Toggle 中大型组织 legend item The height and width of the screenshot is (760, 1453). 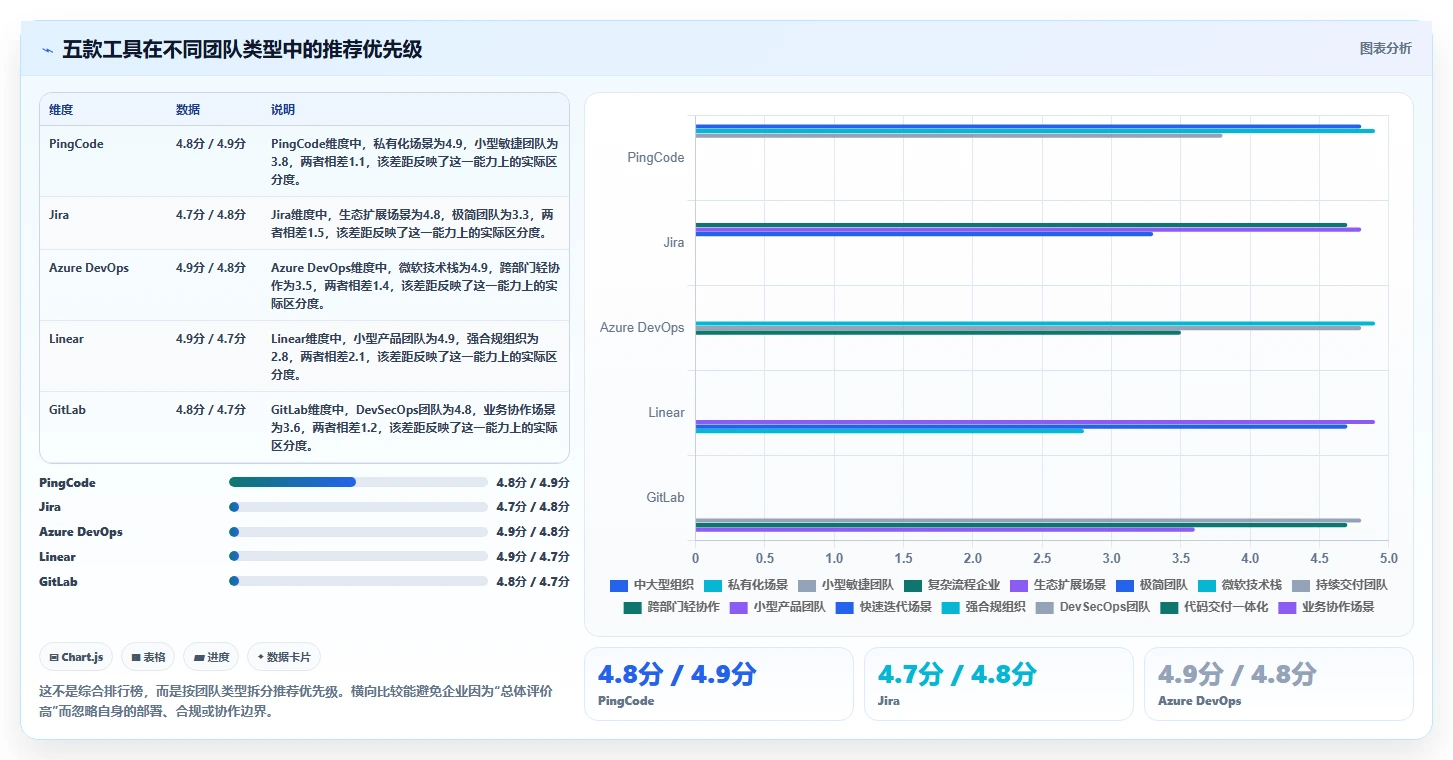[x=651, y=585]
